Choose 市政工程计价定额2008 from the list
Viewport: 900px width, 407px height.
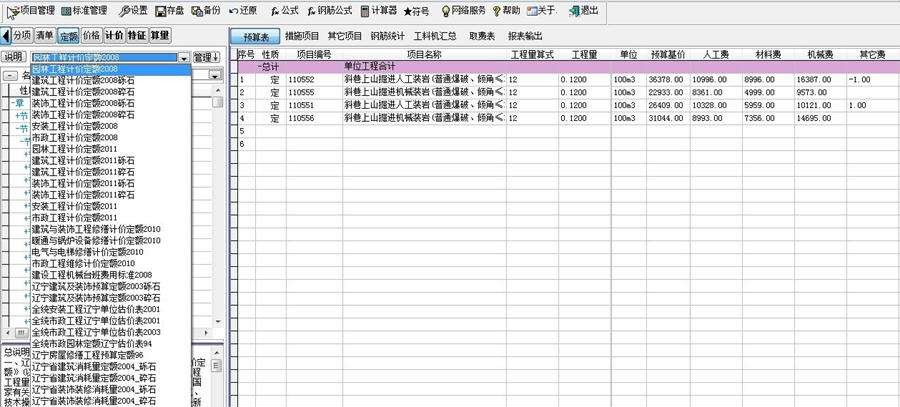pos(75,138)
